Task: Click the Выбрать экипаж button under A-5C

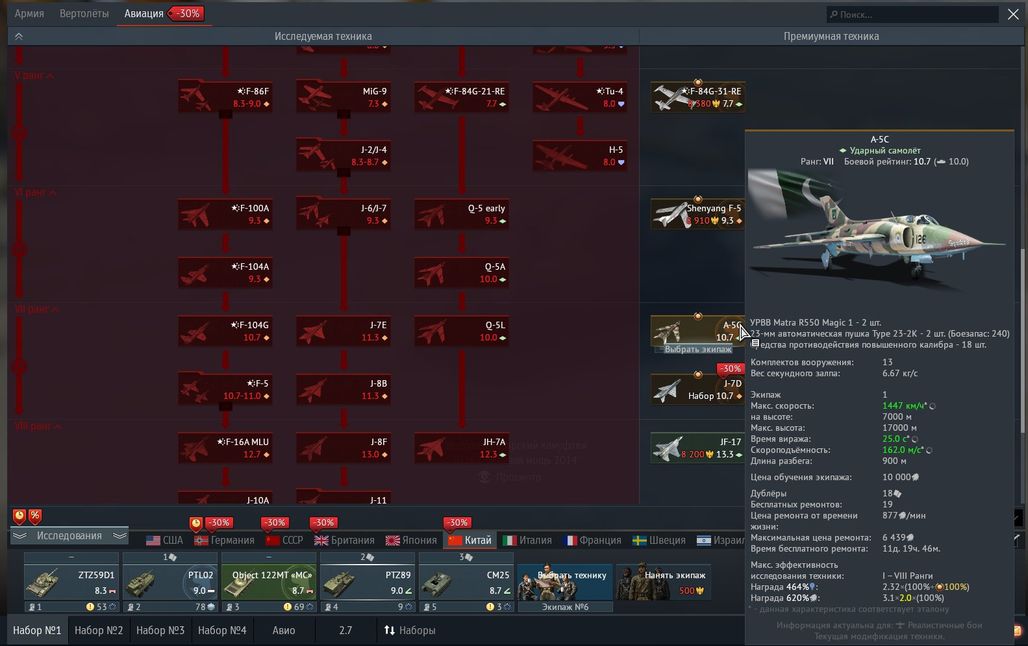Action: [698, 350]
